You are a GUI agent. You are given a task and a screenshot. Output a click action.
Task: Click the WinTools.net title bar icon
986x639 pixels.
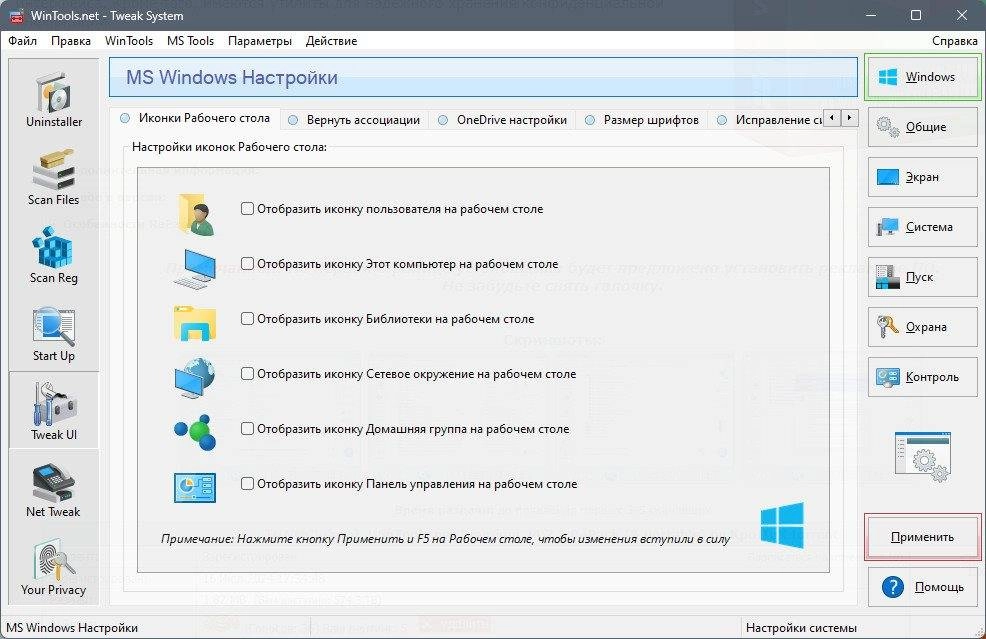pyautogui.click(x=16, y=16)
